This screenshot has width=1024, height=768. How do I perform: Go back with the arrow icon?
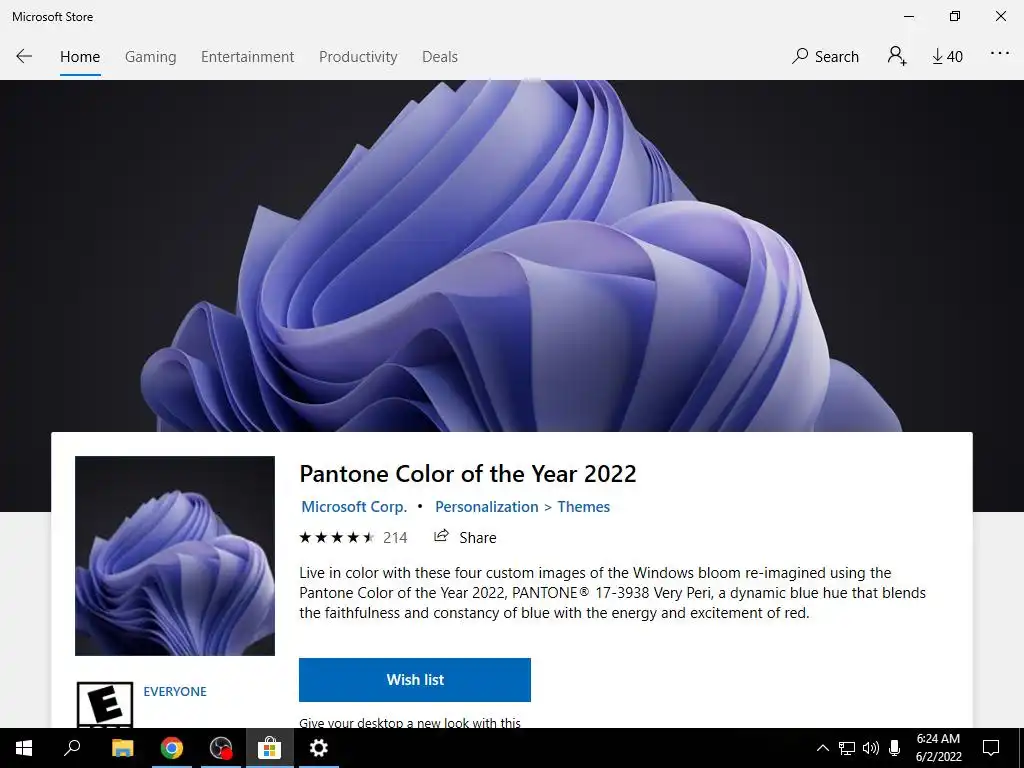[x=24, y=56]
